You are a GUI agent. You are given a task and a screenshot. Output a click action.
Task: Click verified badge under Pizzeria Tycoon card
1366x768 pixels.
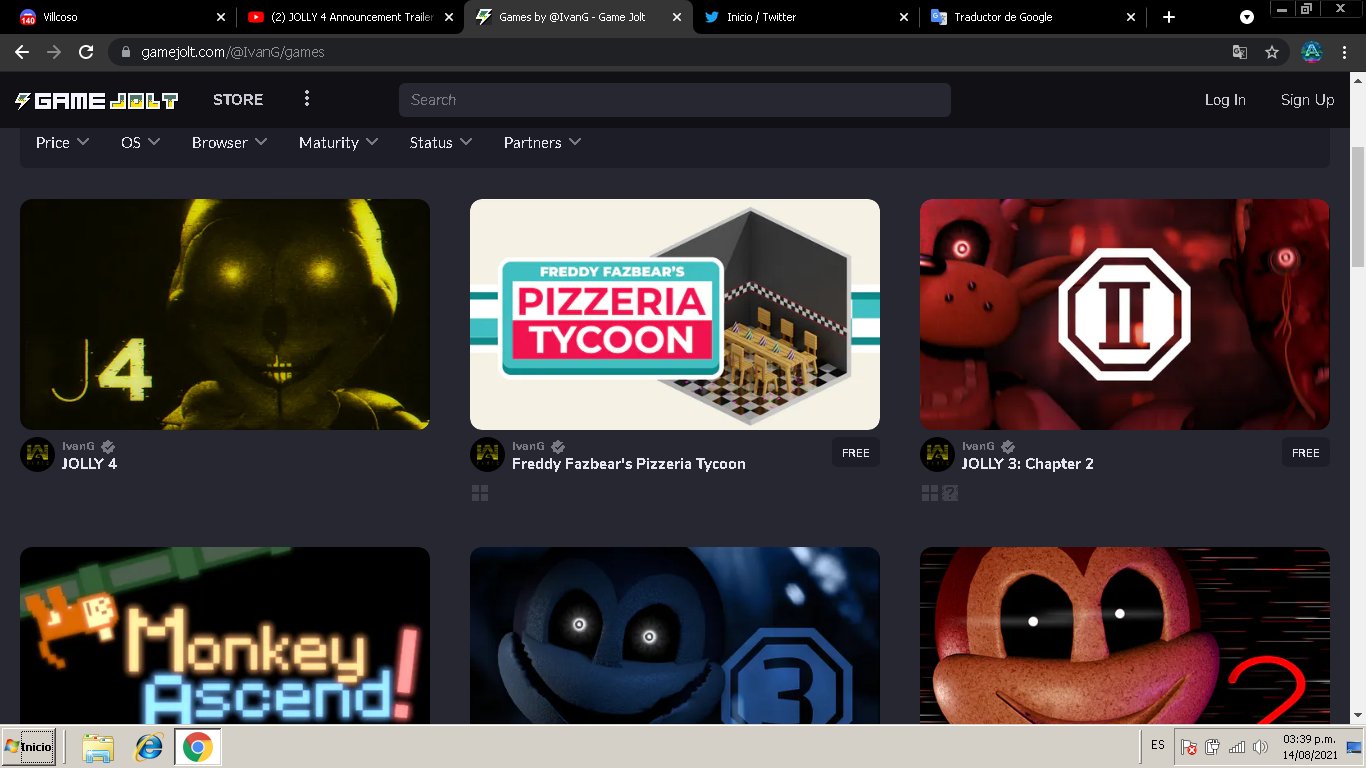click(x=558, y=447)
